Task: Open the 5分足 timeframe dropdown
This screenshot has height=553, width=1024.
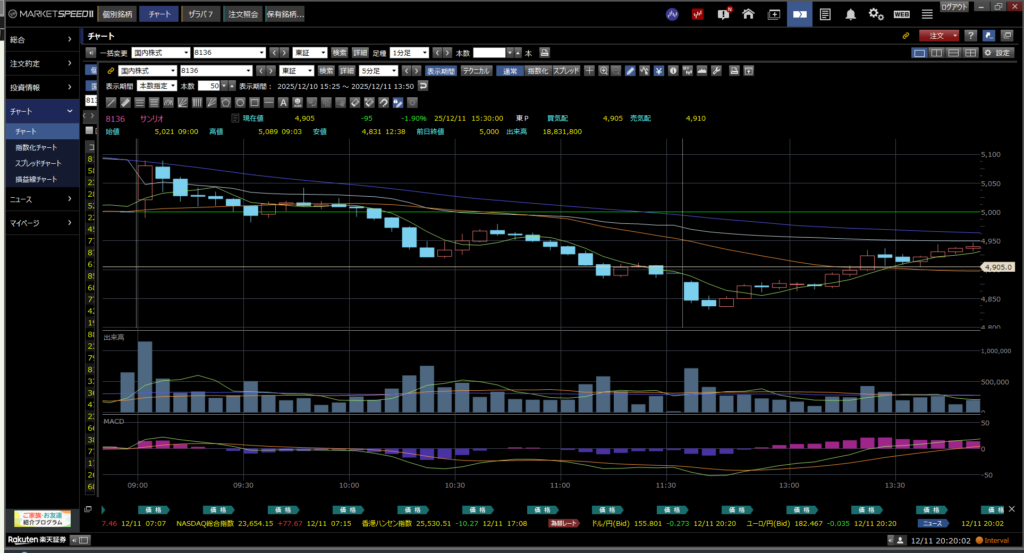Action: (379, 71)
